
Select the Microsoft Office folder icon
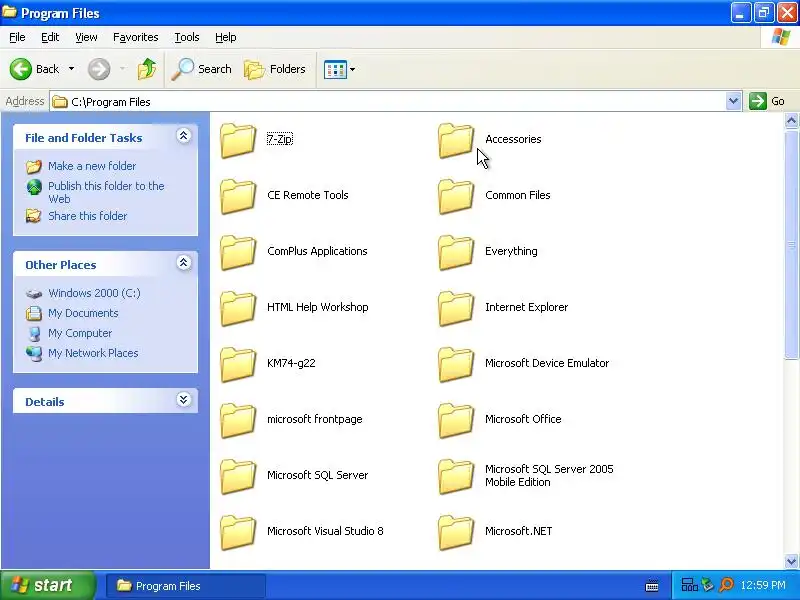pyautogui.click(x=456, y=421)
